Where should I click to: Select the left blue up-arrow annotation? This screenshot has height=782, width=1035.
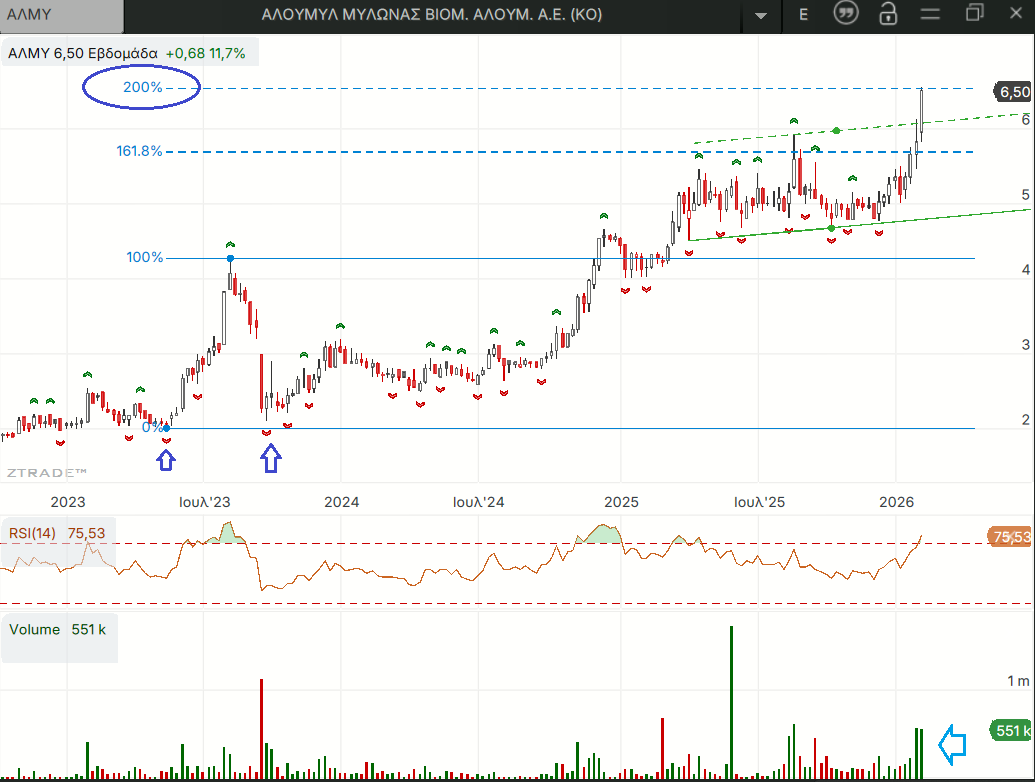click(x=166, y=459)
